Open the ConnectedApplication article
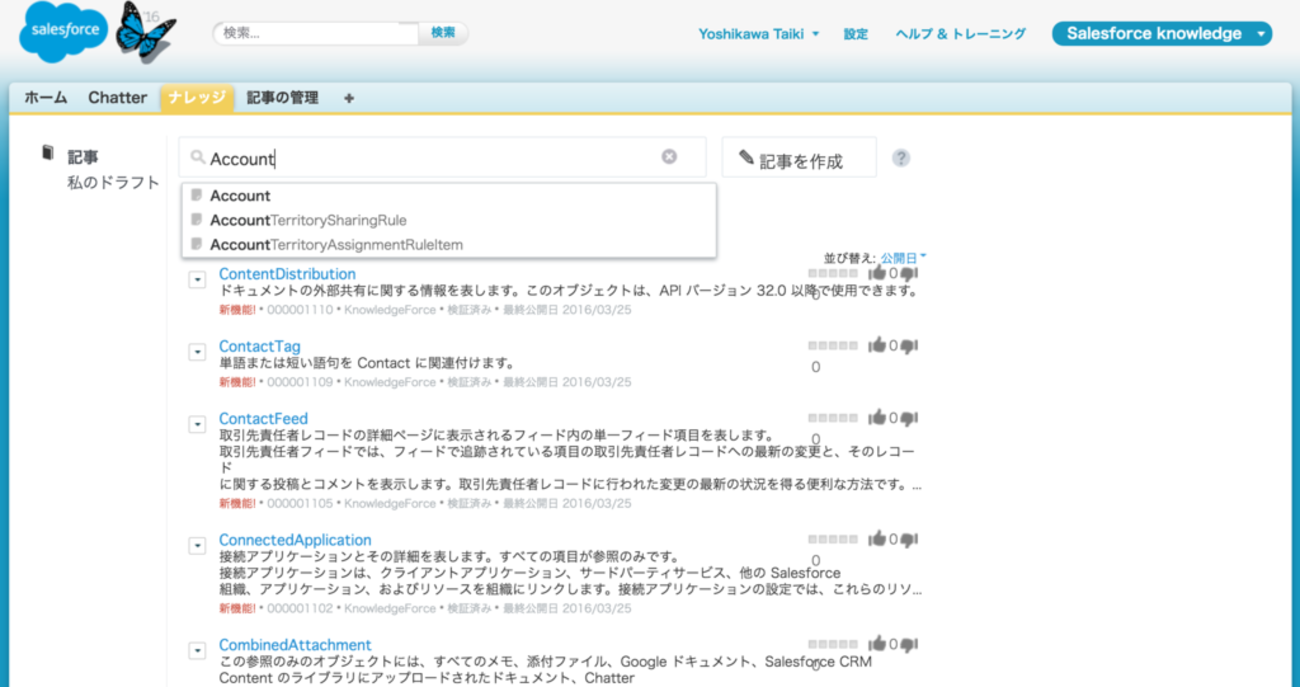 click(295, 540)
